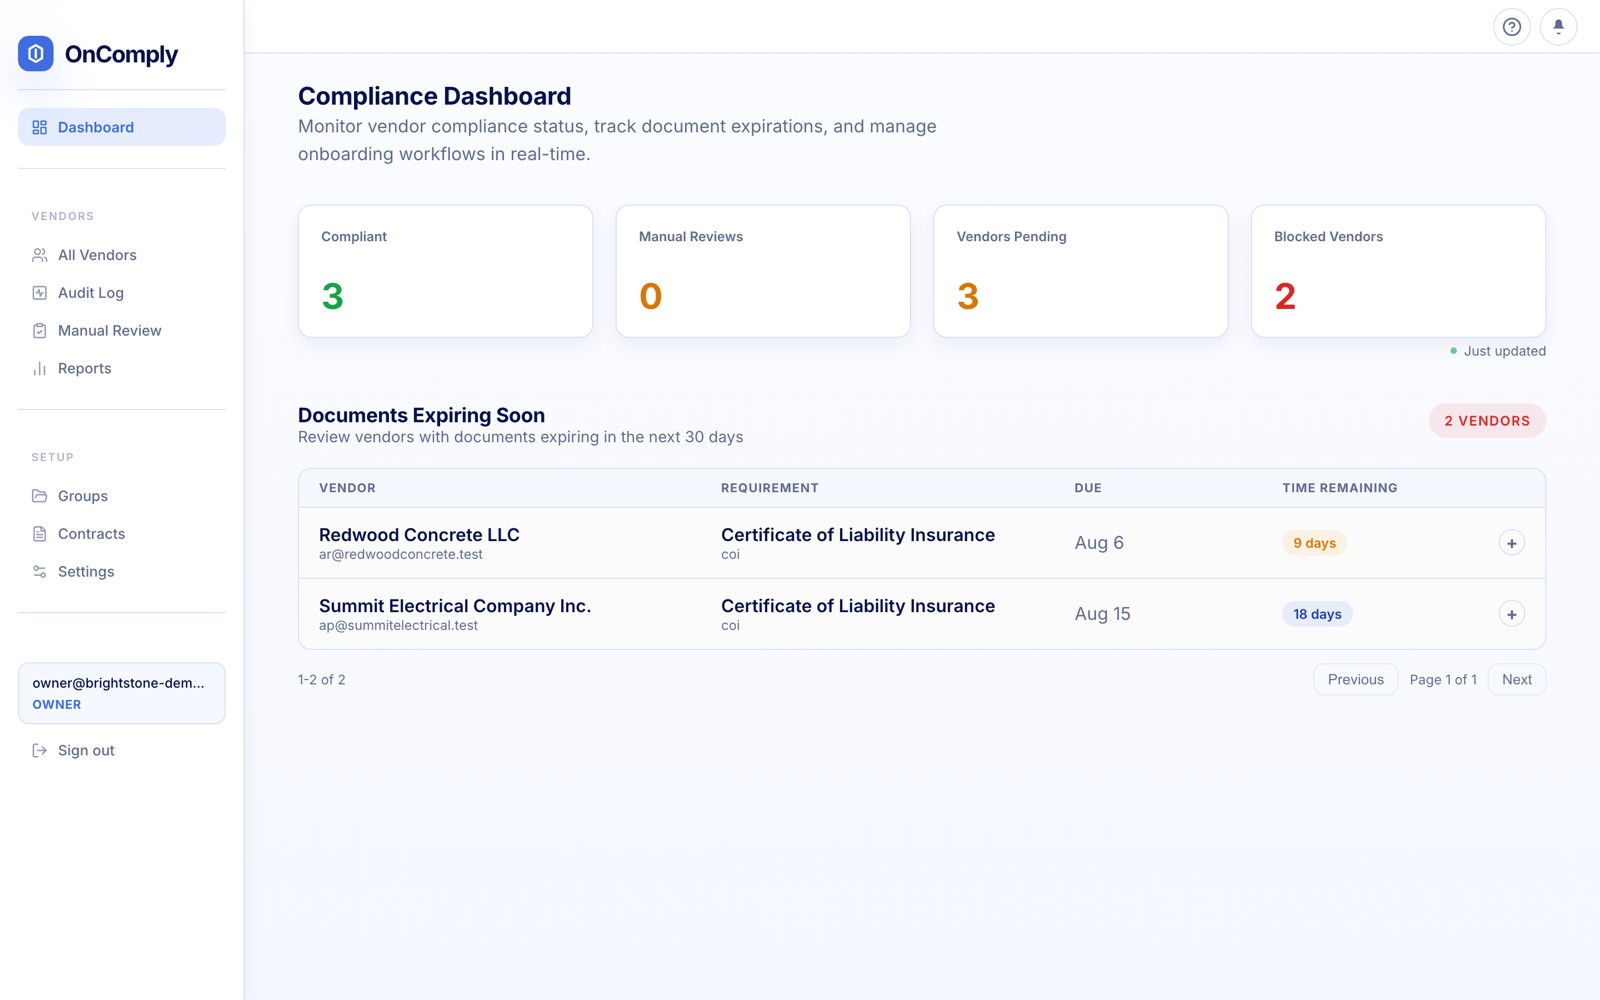
Task: Click the TIME REMAINING column header
Action: pyautogui.click(x=1340, y=488)
